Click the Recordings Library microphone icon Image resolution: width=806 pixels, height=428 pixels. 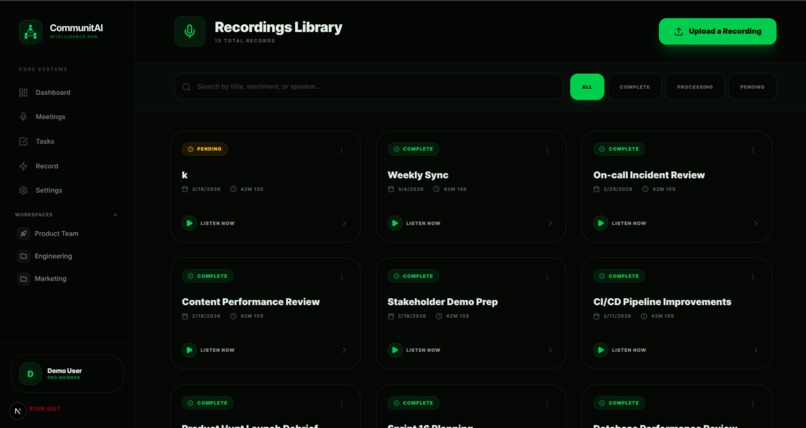(190, 31)
